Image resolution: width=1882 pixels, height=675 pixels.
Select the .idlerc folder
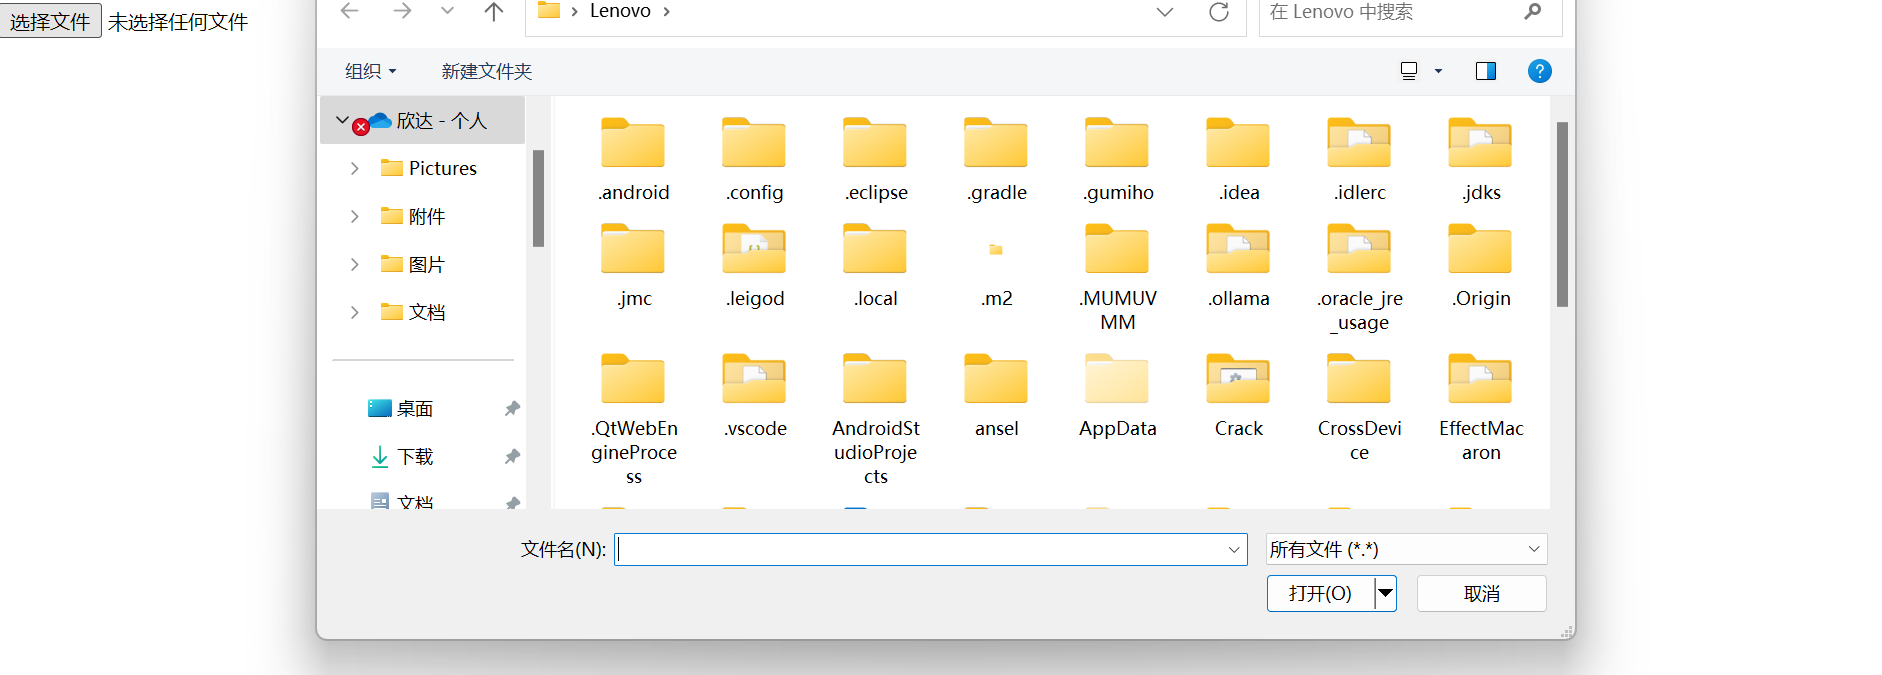(x=1359, y=160)
